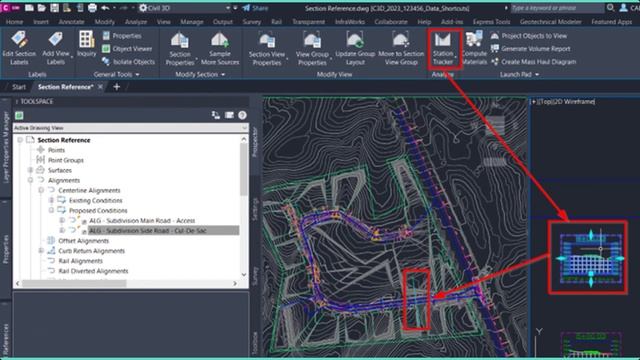Open the Add View Labels tool
This screenshot has height=360, width=640.
tap(56, 48)
